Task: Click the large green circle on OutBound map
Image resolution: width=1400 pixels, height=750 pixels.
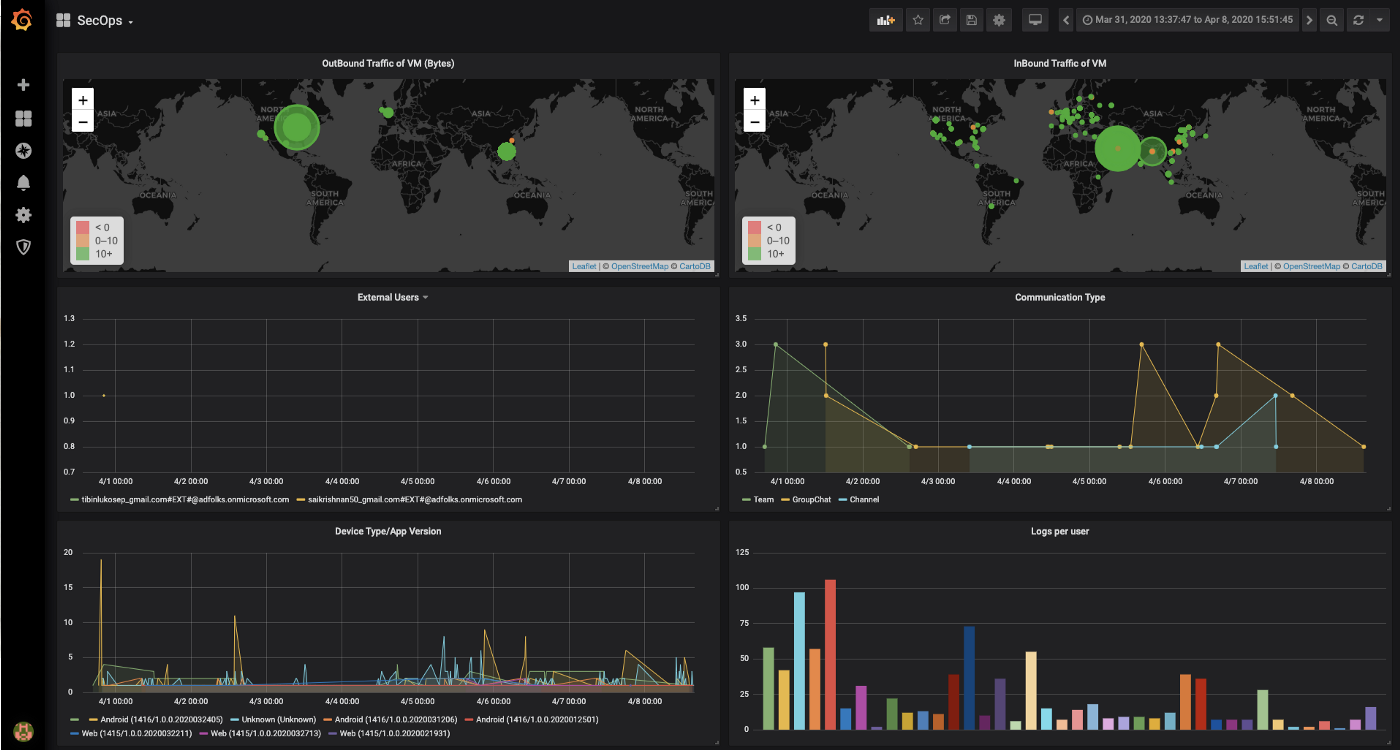Action: point(297,127)
